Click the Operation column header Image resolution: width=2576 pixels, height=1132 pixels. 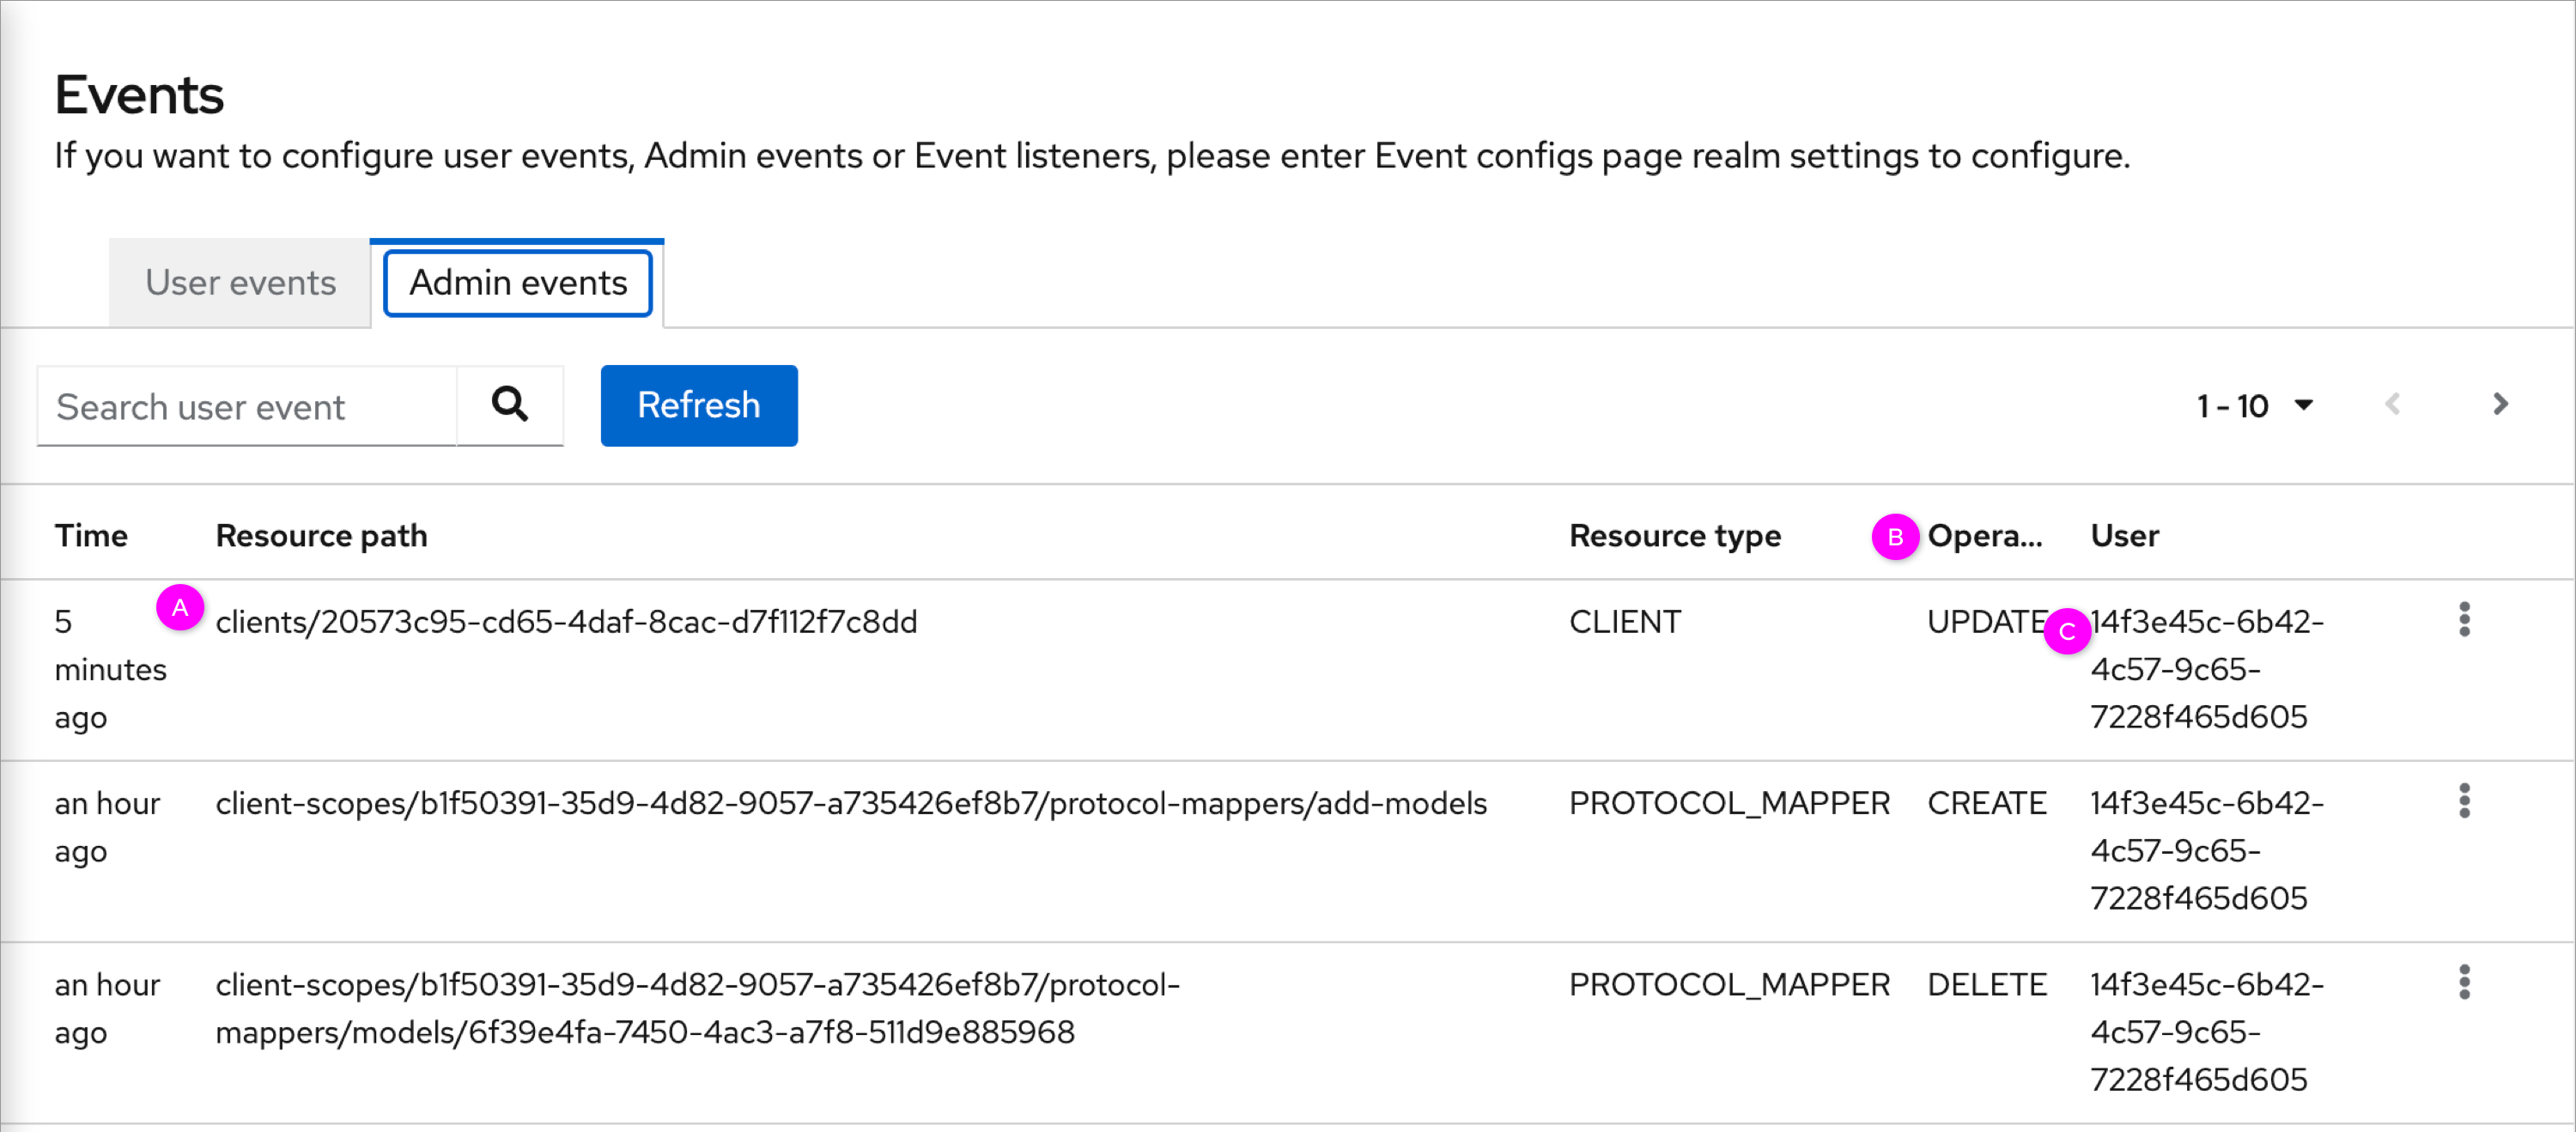(1986, 536)
